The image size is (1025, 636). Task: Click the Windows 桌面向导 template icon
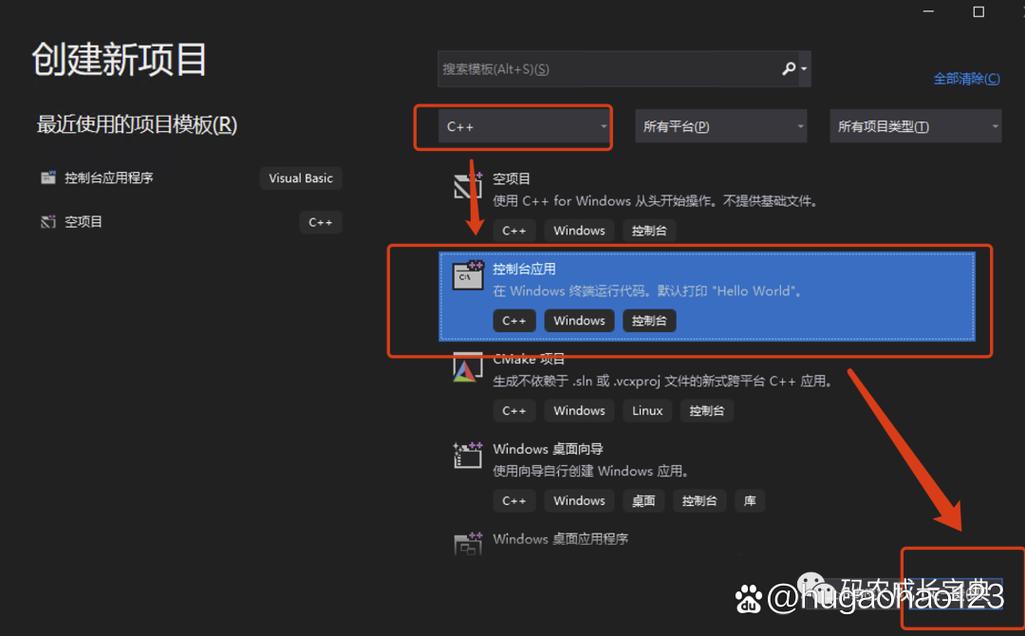click(466, 455)
